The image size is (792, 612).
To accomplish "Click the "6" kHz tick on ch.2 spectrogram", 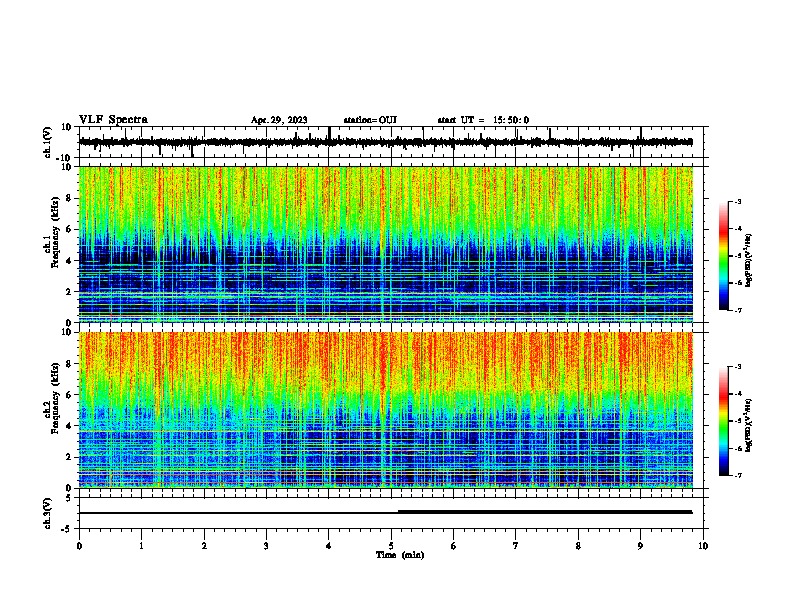I will coord(70,394).
